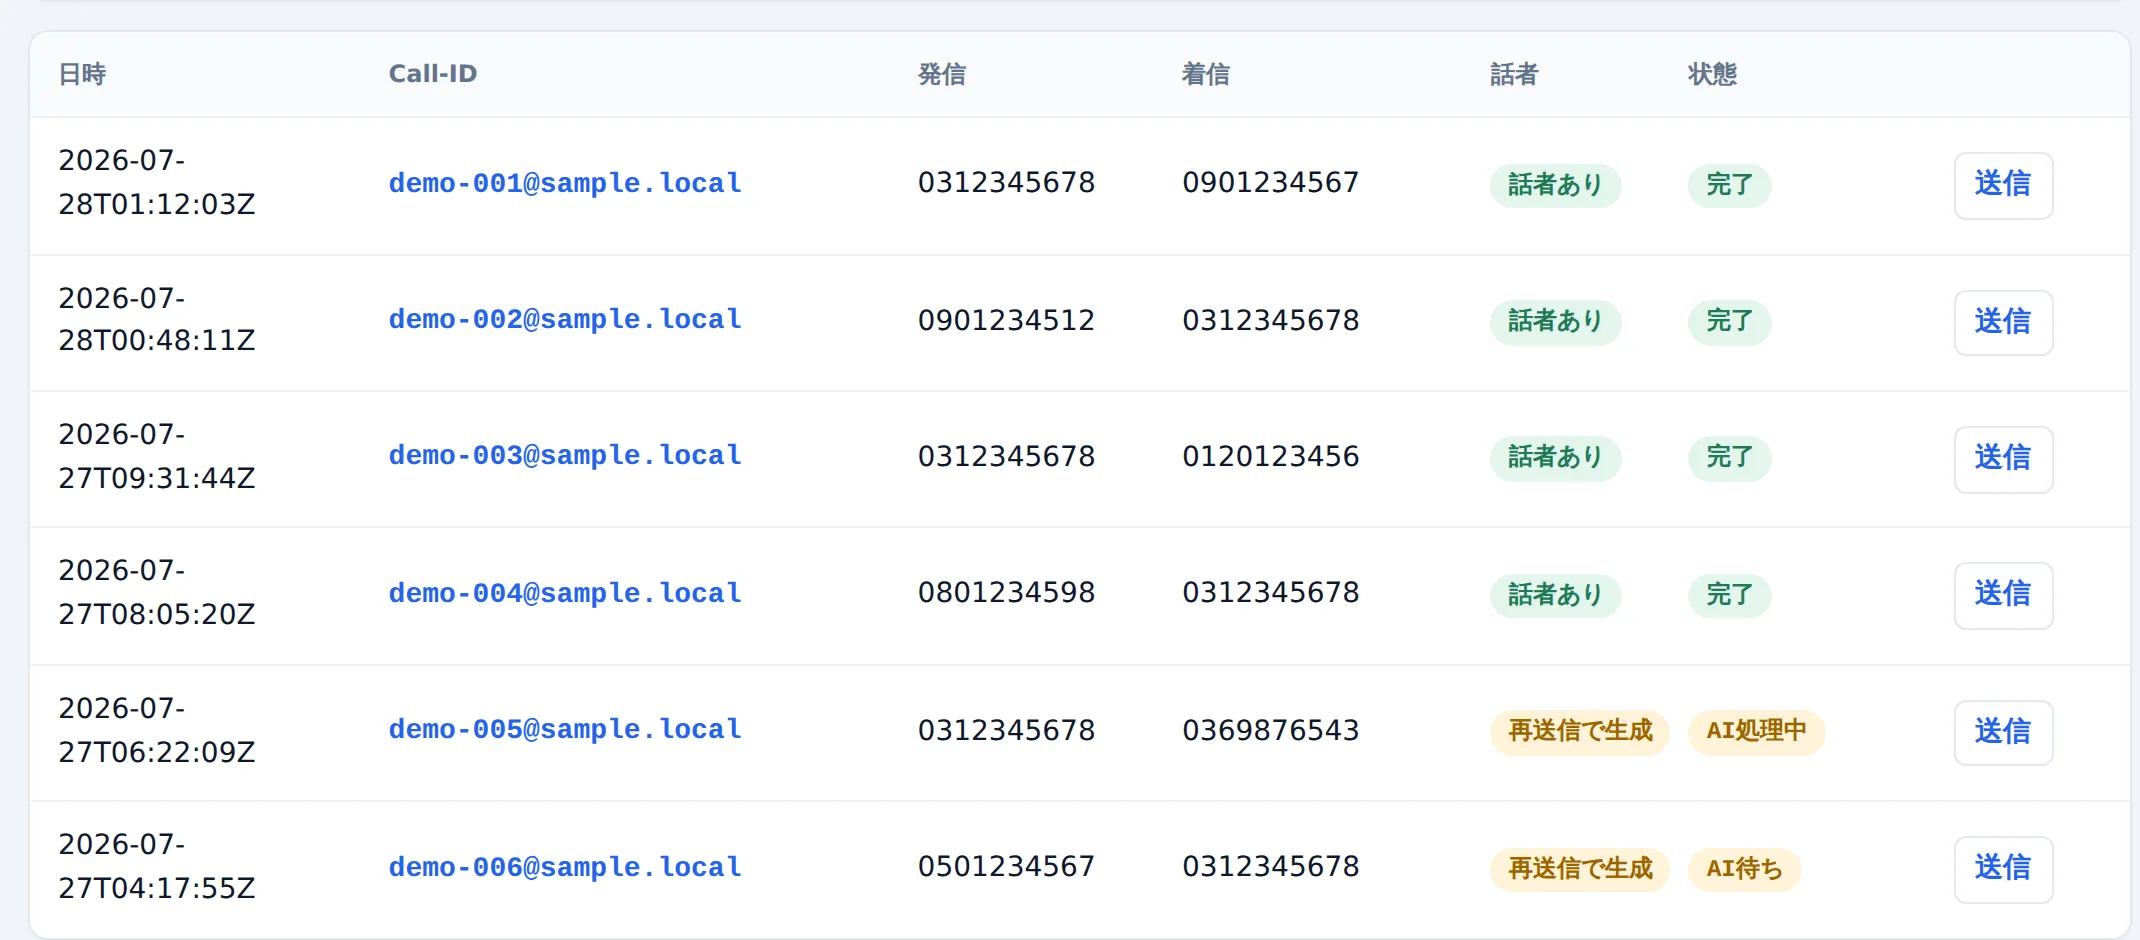Image resolution: width=2140 pixels, height=940 pixels.
Task: Select timestamp 2026-07-28T00:48:11Z
Action: click(x=157, y=320)
